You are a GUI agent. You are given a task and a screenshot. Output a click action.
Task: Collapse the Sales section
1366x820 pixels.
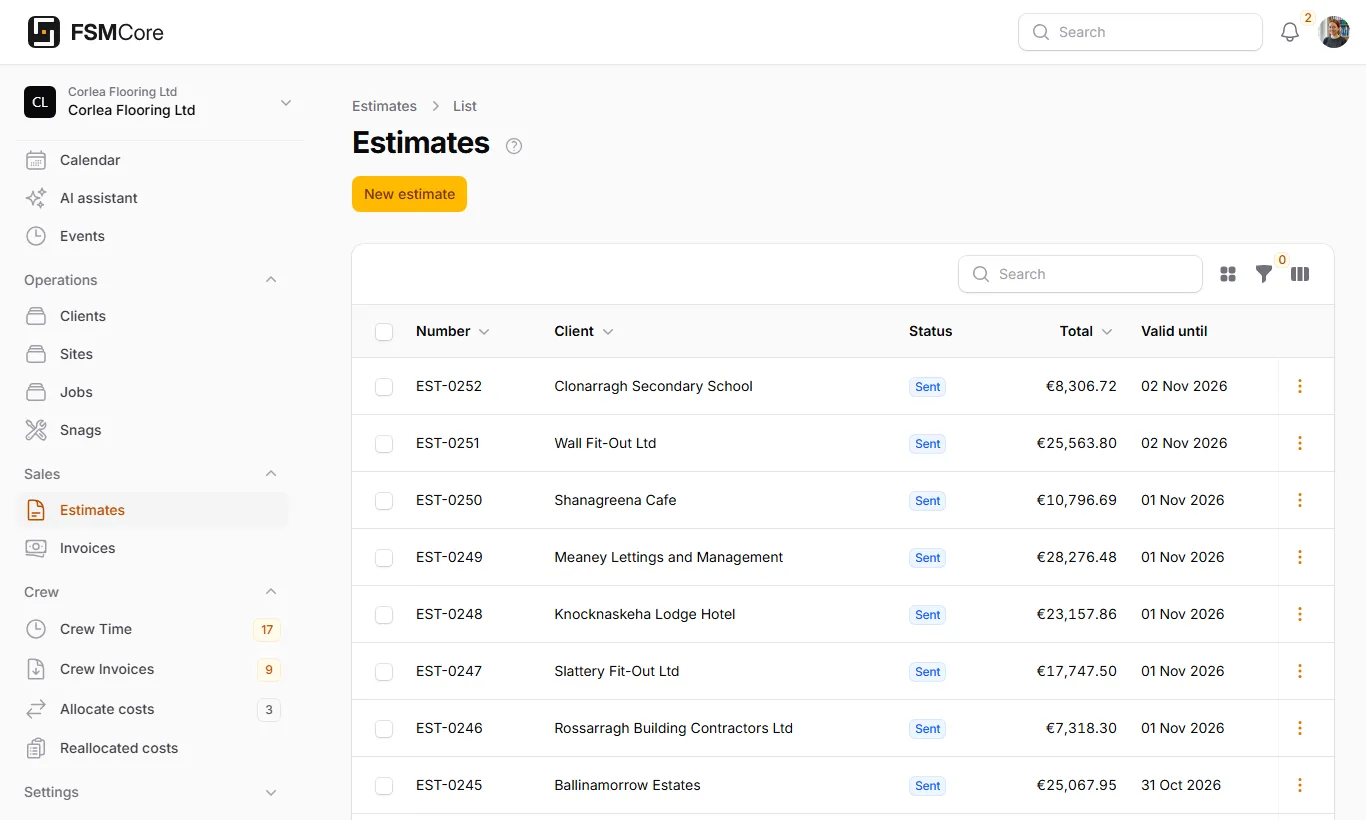click(x=271, y=474)
